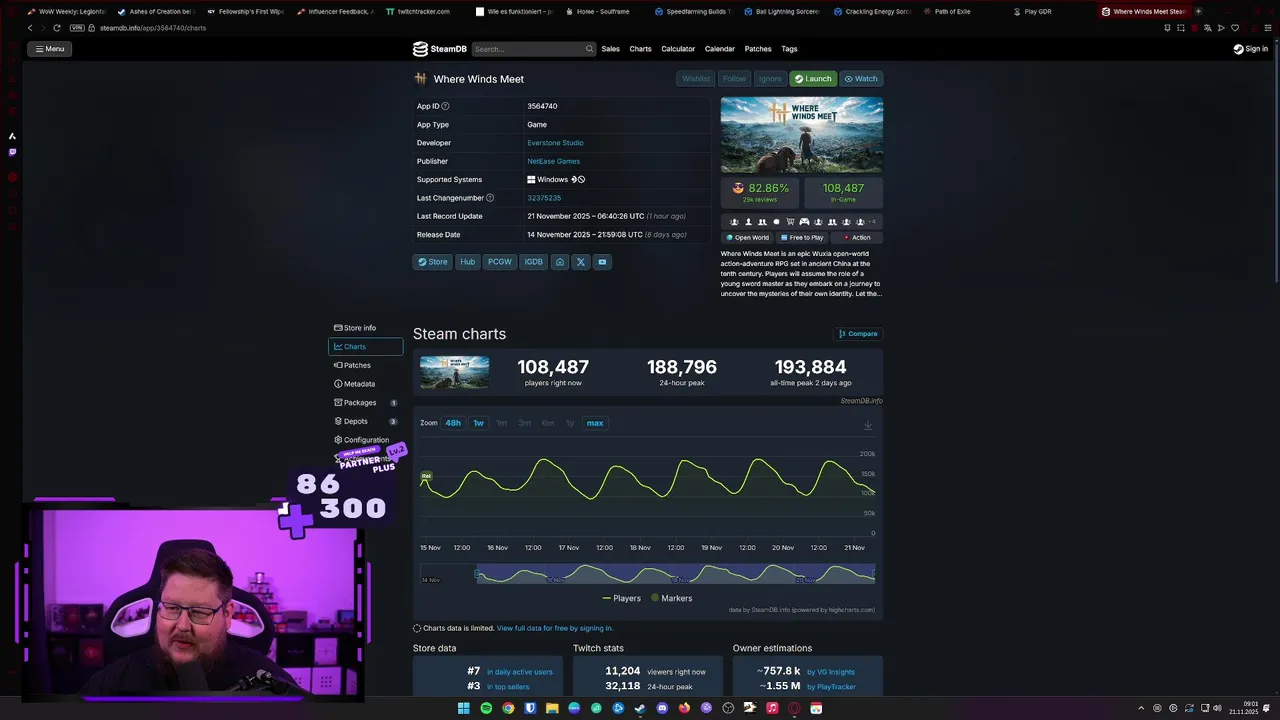Open the Patches top navigation item
The image size is (1280, 720).
[758, 49]
